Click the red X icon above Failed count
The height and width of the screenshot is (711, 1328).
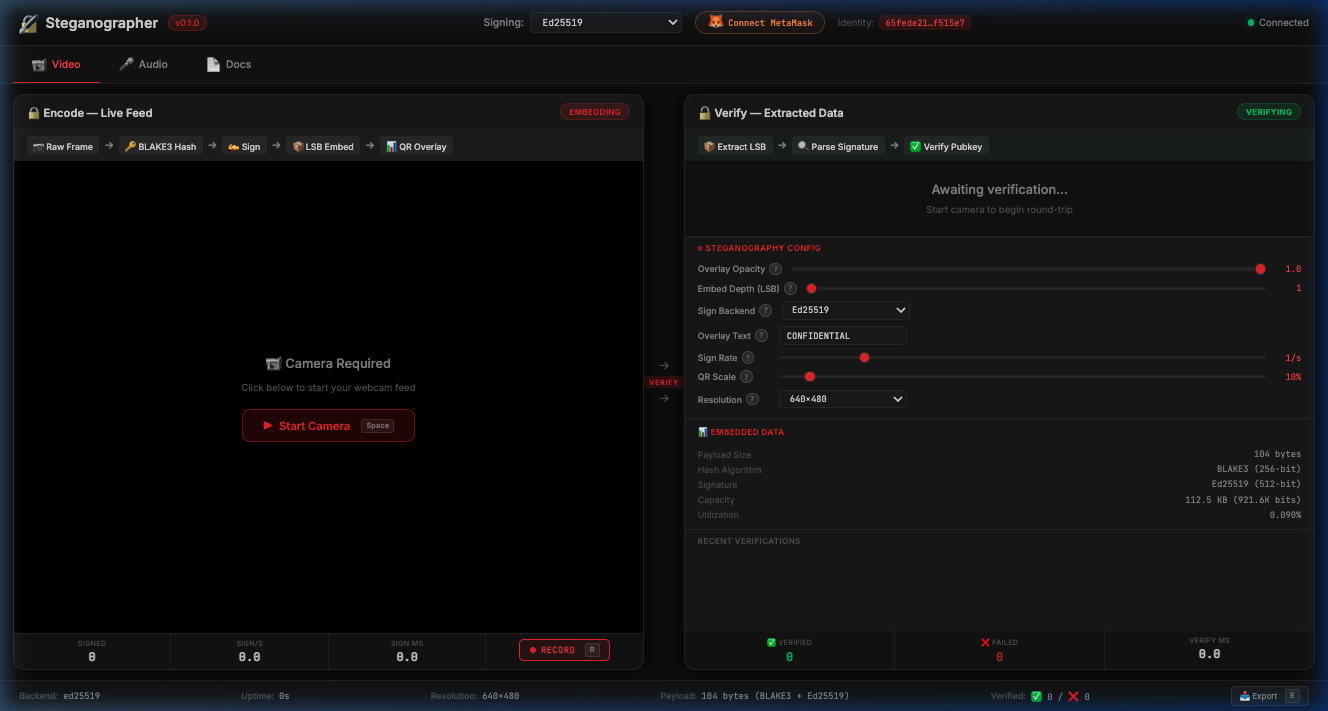coord(985,642)
